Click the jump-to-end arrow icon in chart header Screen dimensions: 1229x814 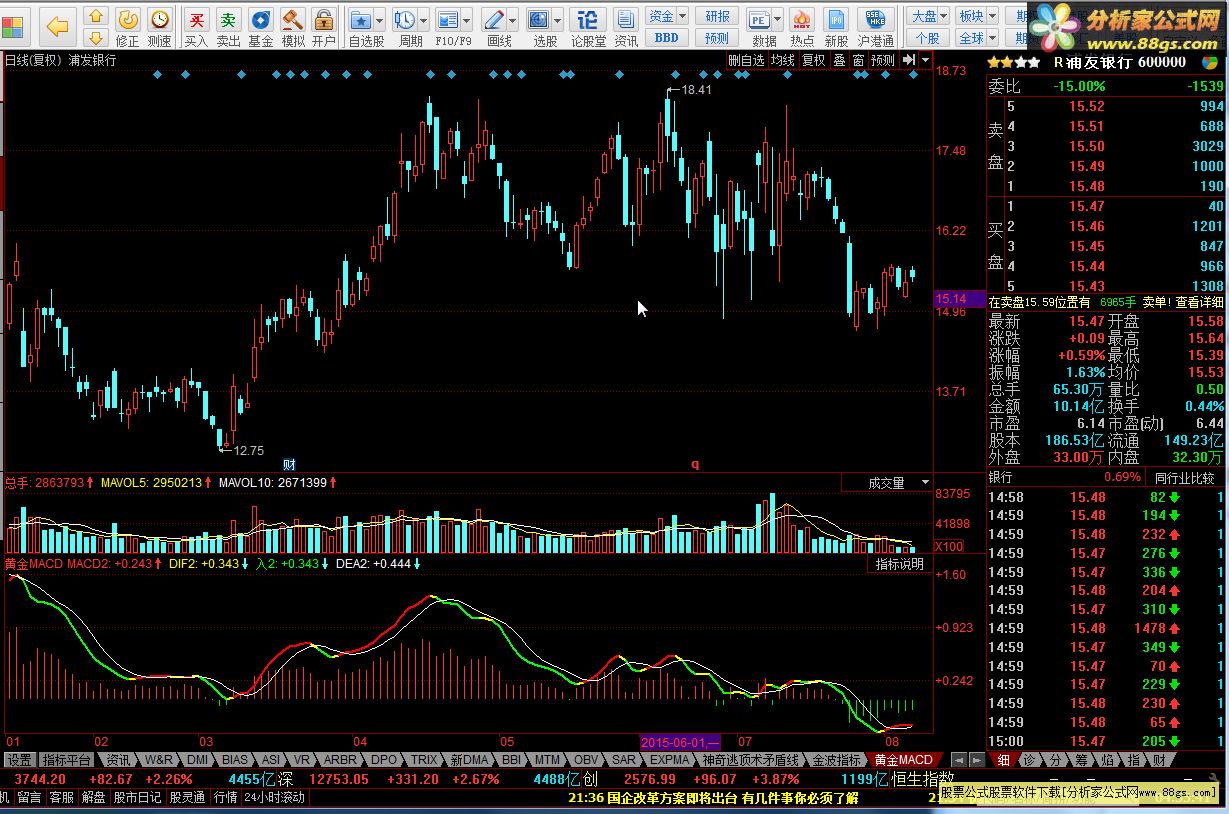tap(909, 60)
